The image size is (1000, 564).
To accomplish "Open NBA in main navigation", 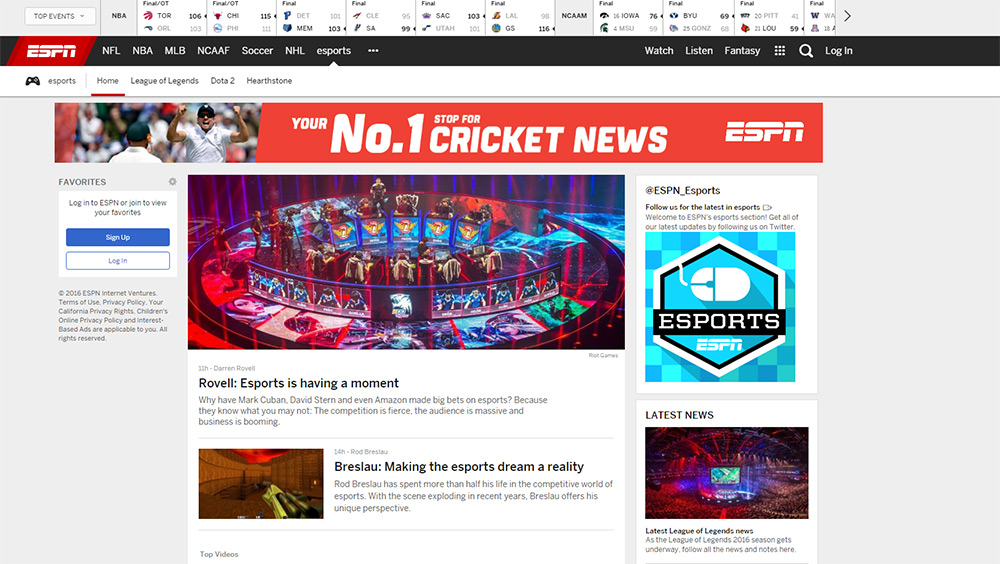I will coord(142,51).
